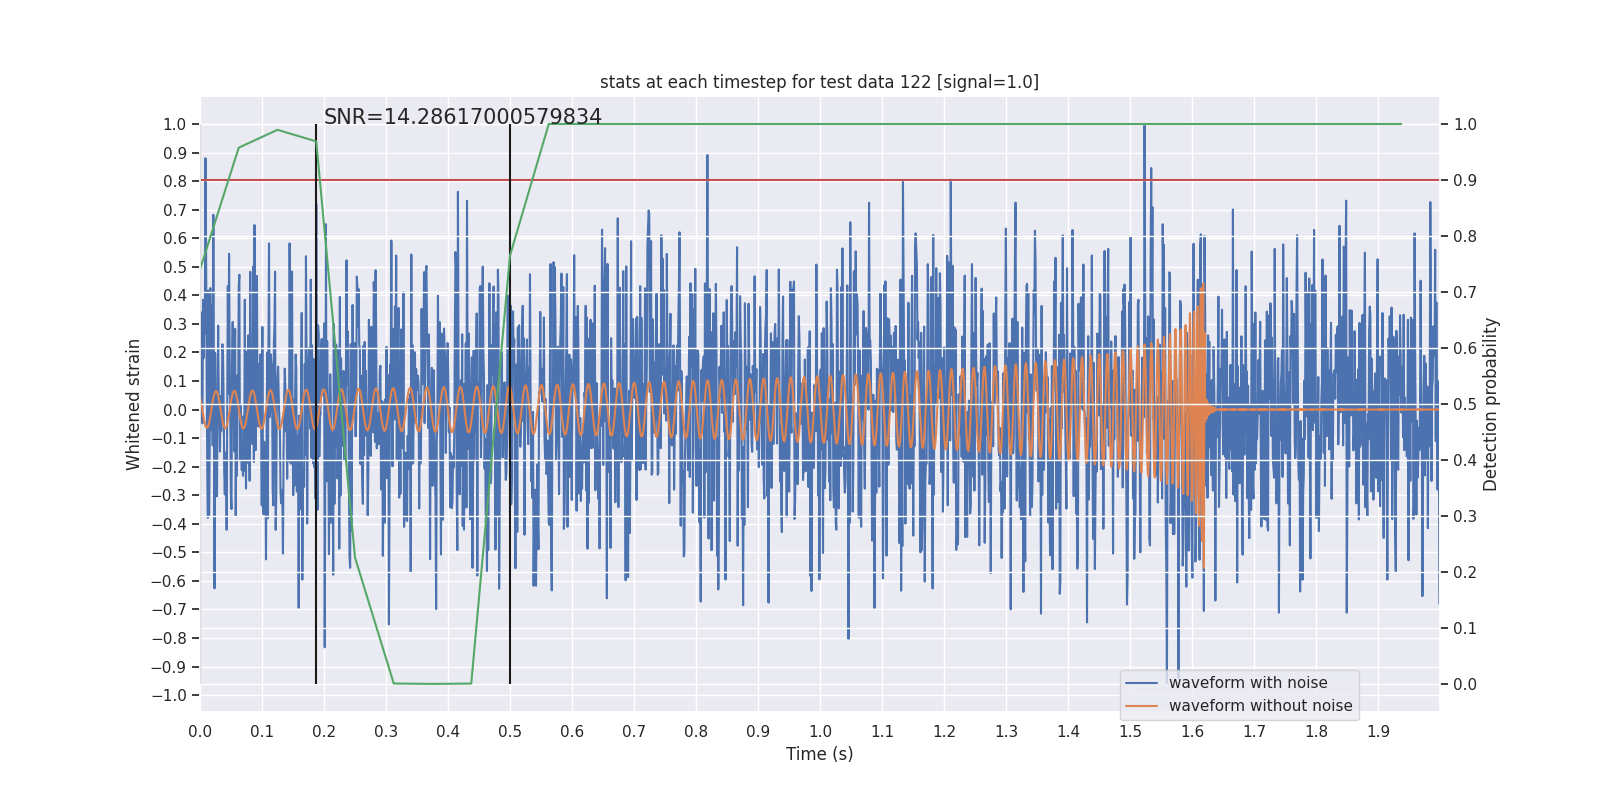Click the -1.0 tick on the left strain axis
This screenshot has height=800, width=1600.
point(169,696)
